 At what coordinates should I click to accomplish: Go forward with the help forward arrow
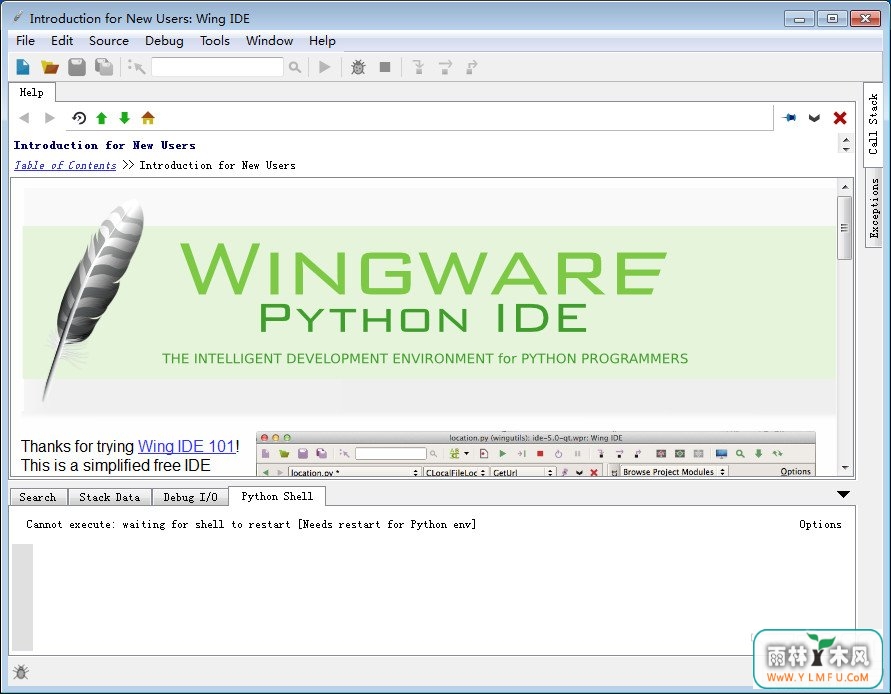(x=49, y=118)
